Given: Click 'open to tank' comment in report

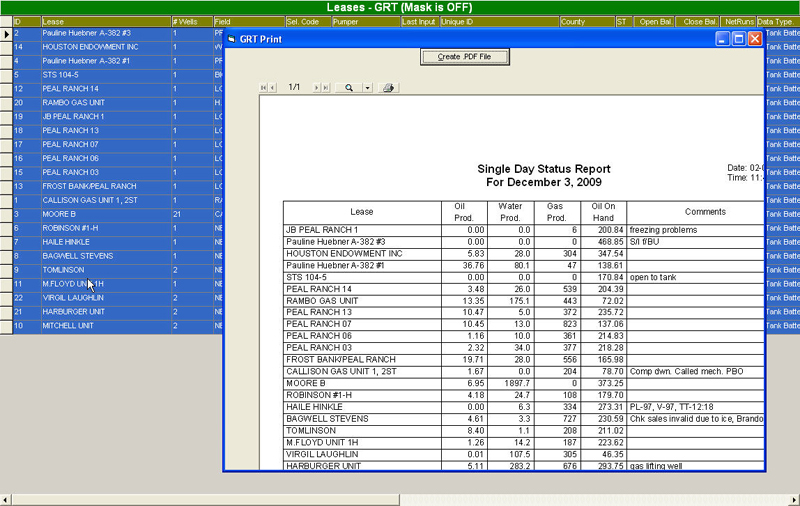Looking at the screenshot, I should pos(653,277).
